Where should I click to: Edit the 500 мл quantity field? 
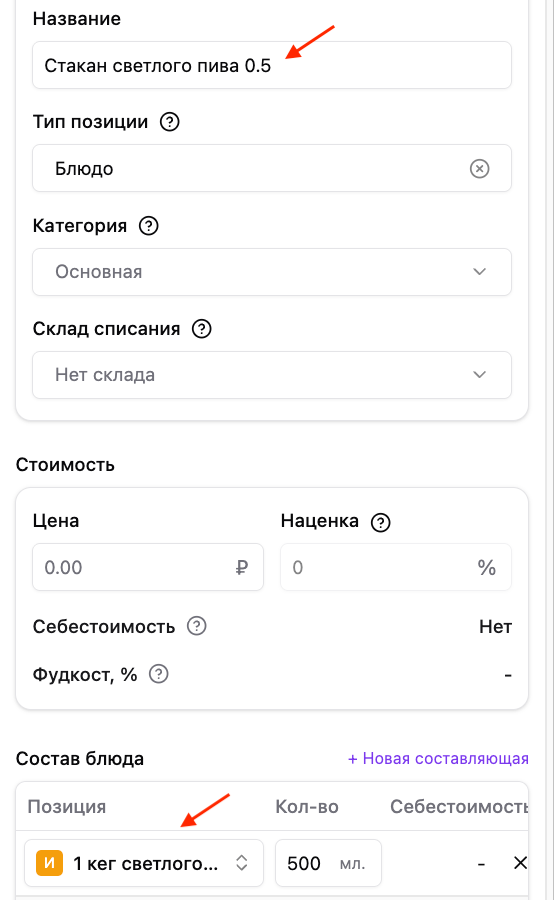pyautogui.click(x=328, y=863)
